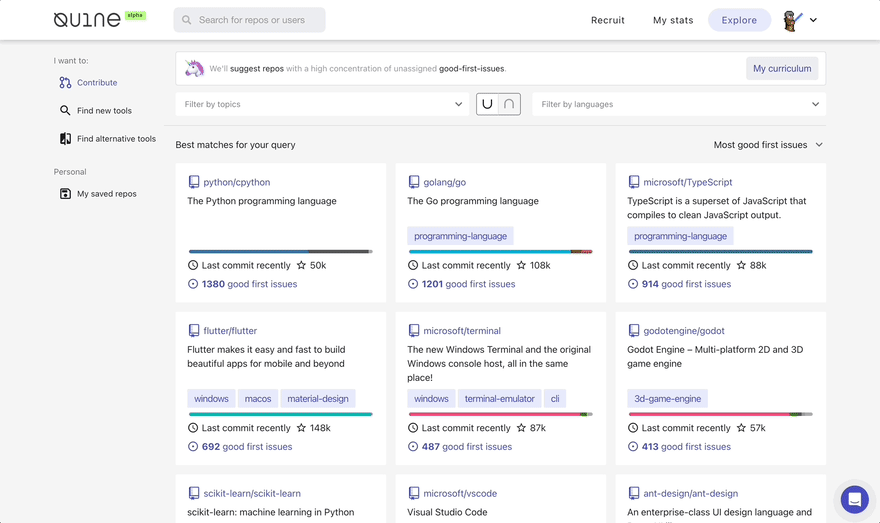This screenshot has height=523, width=880.
Task: Click the unicorn mascot icon
Action: (194, 68)
